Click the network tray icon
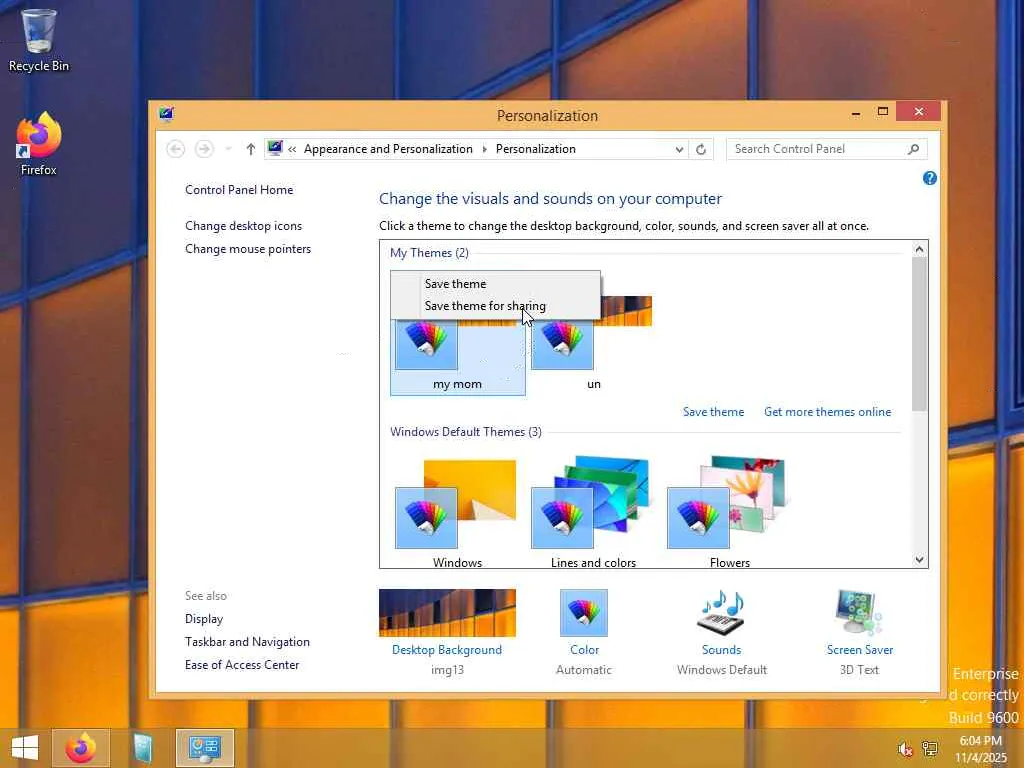Viewport: 1024px width, 768px height. pyautogui.click(x=930, y=748)
